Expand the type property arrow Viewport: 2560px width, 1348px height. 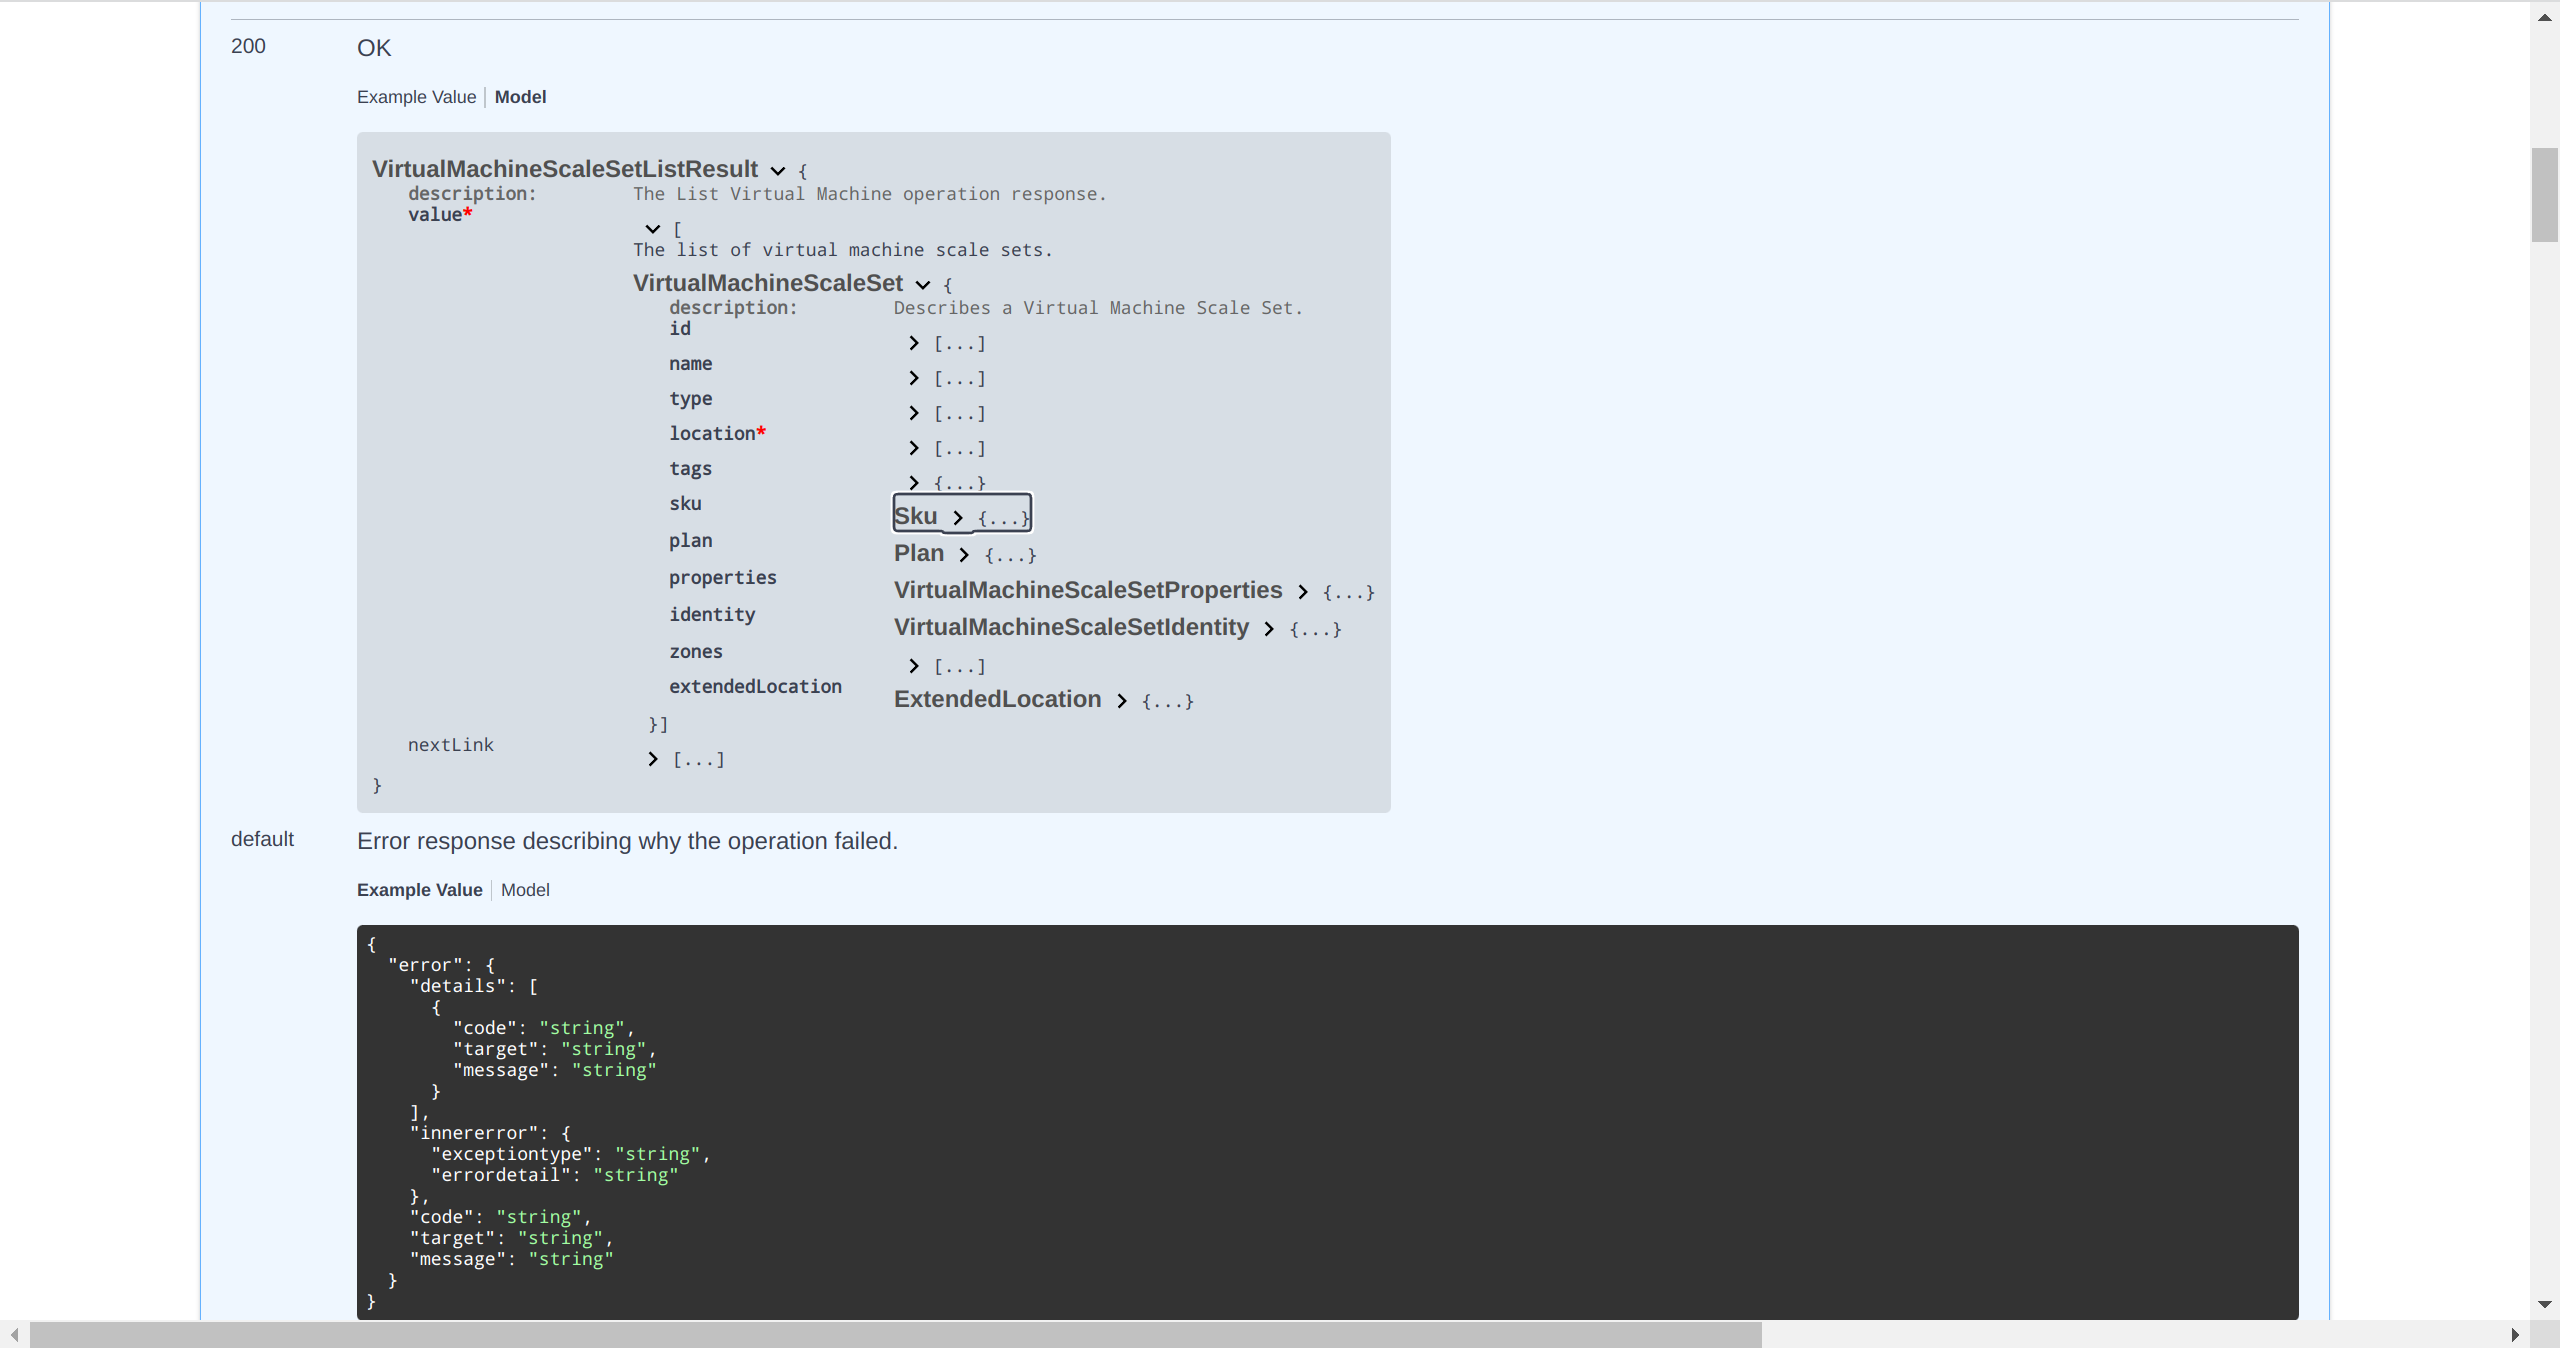[x=914, y=413]
